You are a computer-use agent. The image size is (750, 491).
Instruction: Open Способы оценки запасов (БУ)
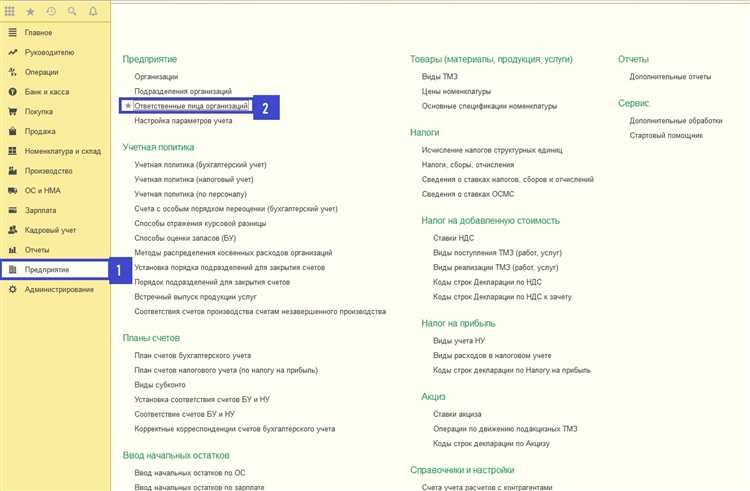(x=185, y=238)
